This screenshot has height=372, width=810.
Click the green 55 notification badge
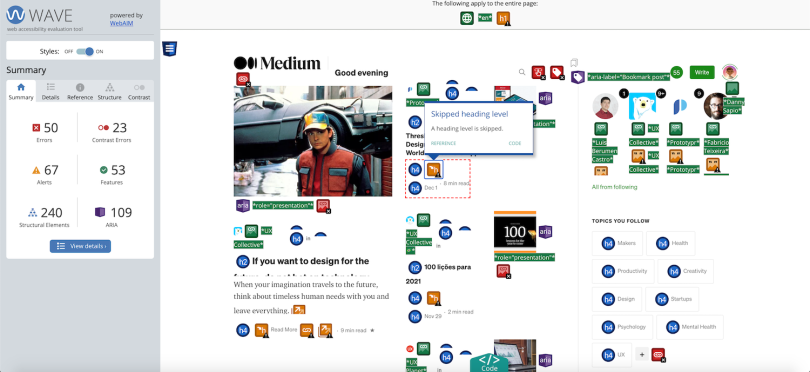[x=676, y=72]
